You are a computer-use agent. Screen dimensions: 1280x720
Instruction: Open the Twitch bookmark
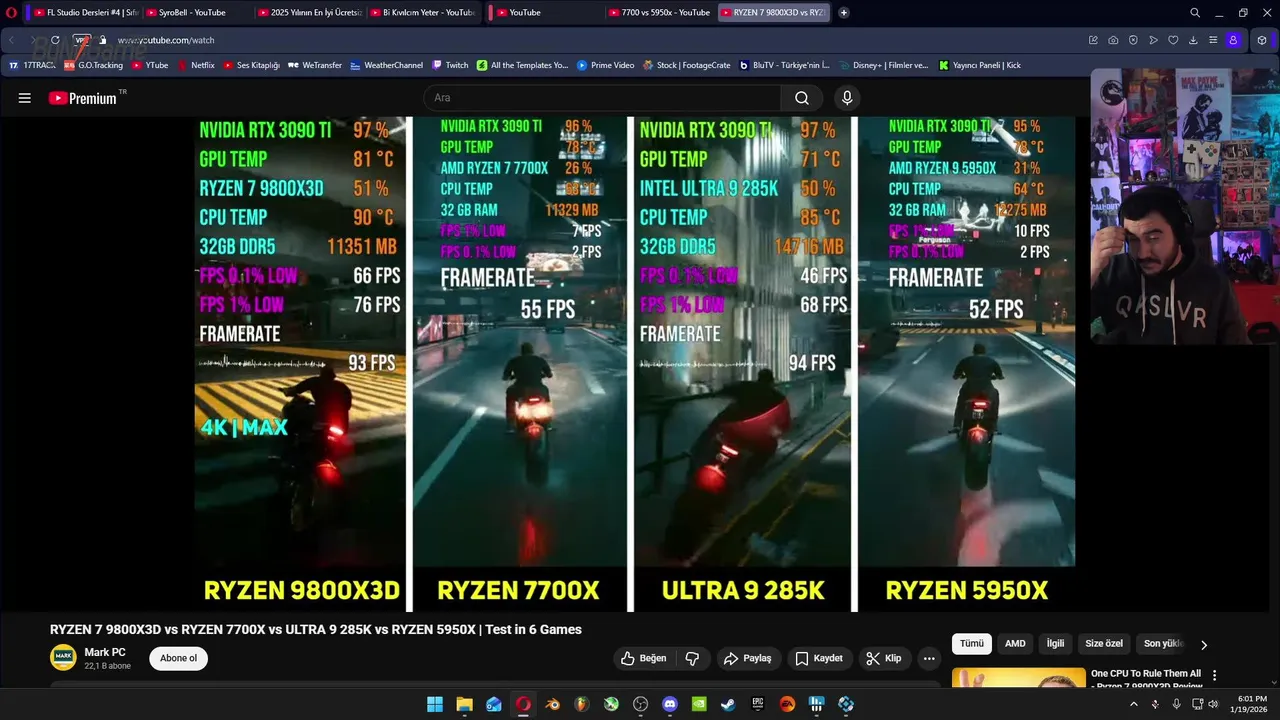450,65
